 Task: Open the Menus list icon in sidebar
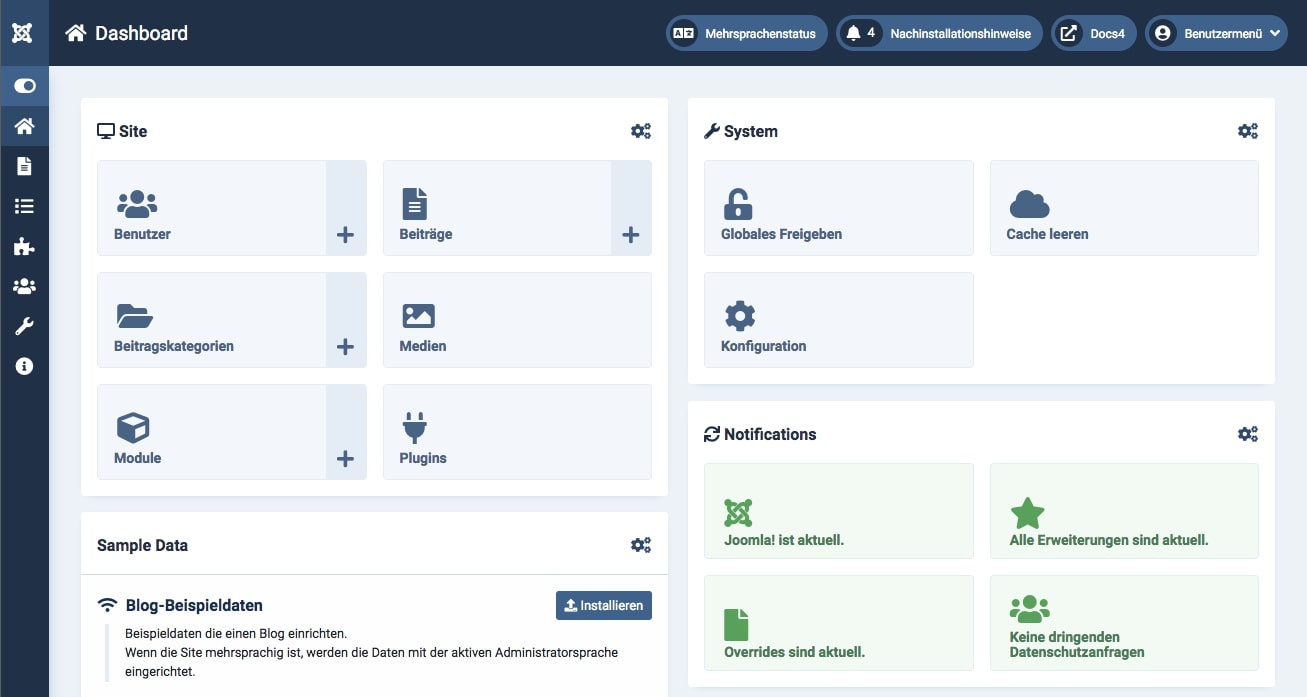click(x=24, y=206)
